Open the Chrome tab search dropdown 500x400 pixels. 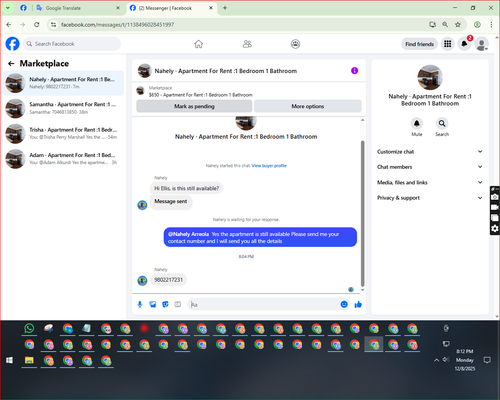pos(8,8)
